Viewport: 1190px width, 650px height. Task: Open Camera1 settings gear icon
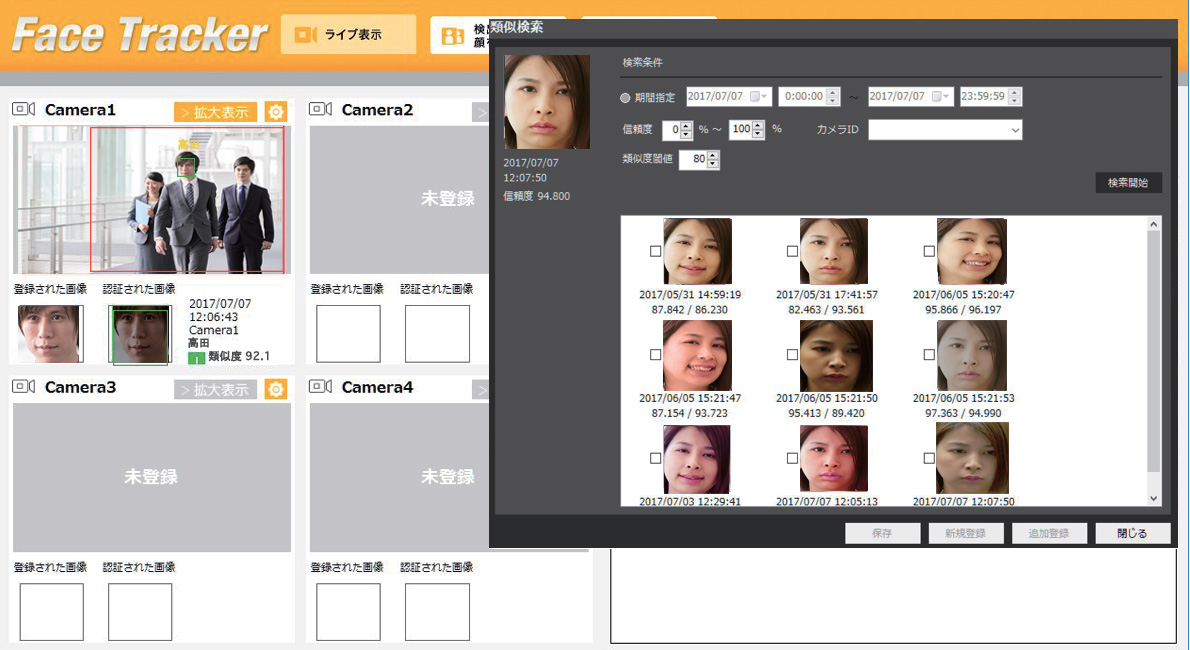pos(275,112)
